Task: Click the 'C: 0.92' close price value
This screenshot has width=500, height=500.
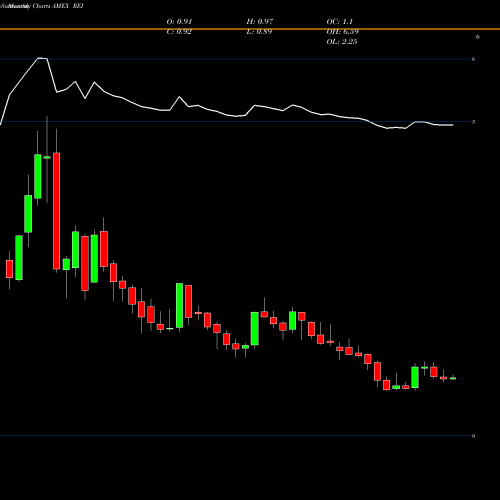Action: [179, 32]
